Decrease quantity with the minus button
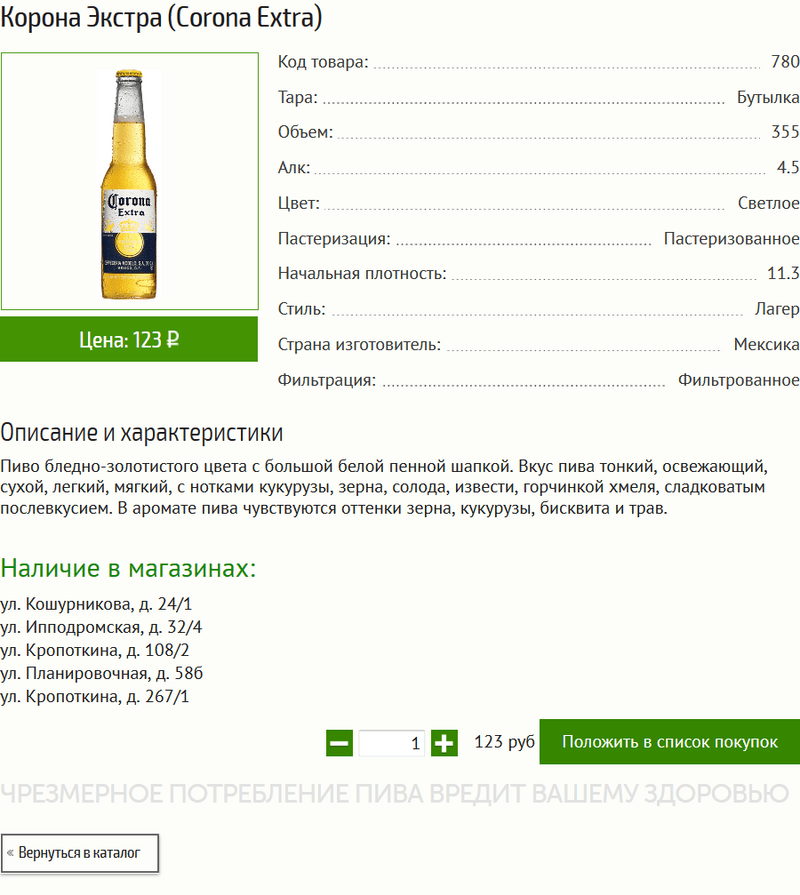 tap(340, 743)
